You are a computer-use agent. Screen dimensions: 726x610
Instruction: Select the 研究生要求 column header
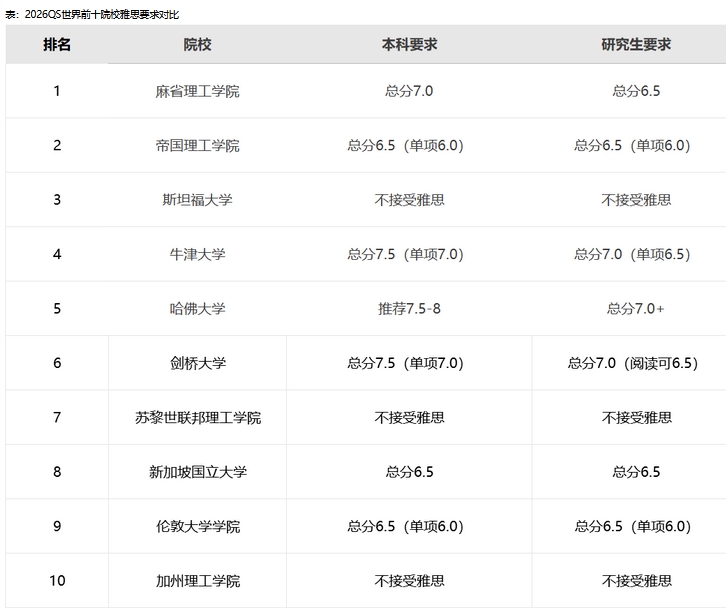click(636, 44)
